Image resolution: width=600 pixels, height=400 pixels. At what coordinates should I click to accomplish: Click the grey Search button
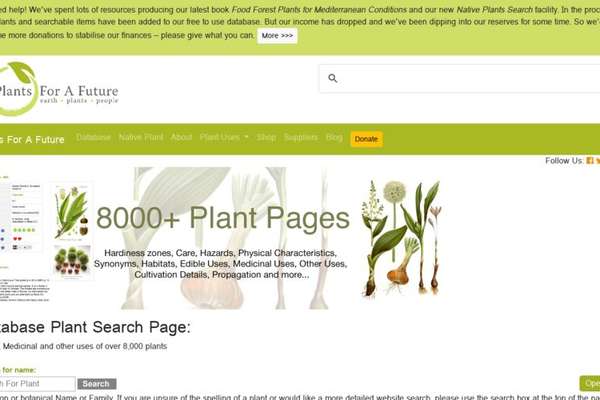click(97, 384)
